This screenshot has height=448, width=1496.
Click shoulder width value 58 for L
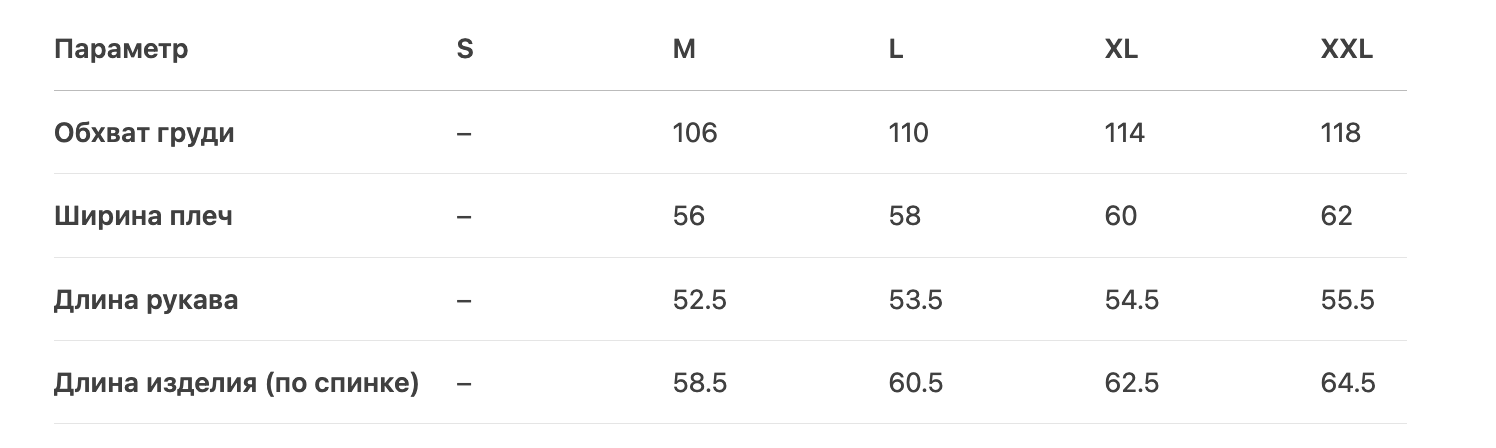pyautogui.click(x=905, y=216)
